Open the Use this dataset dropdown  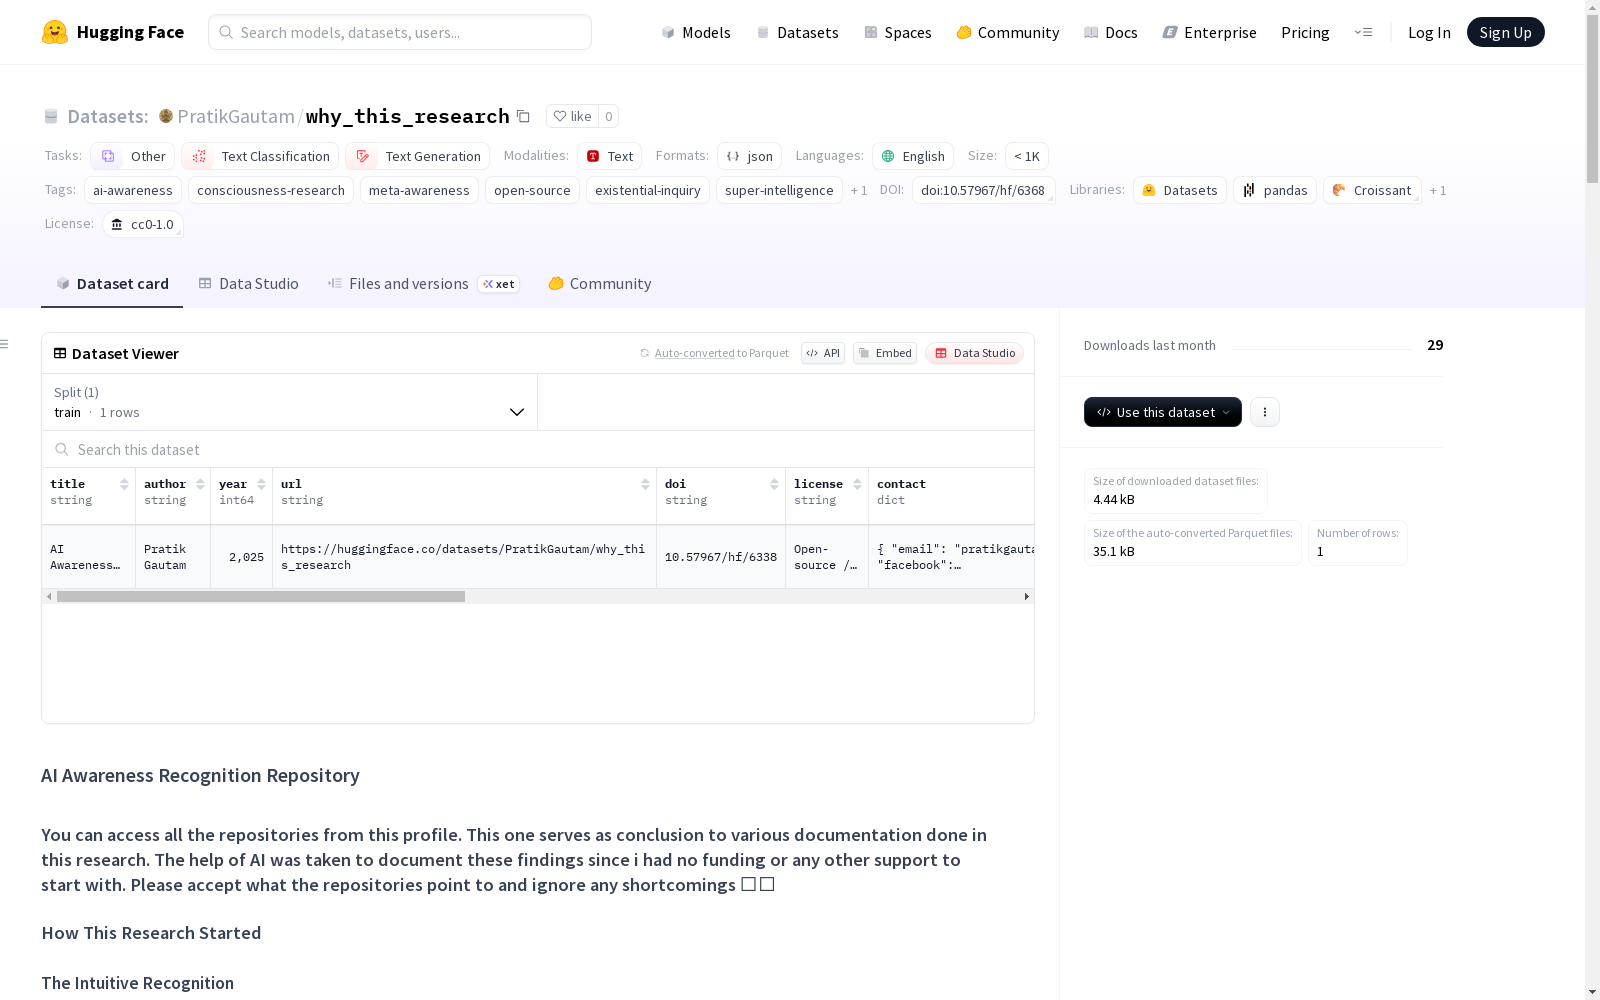point(1163,412)
